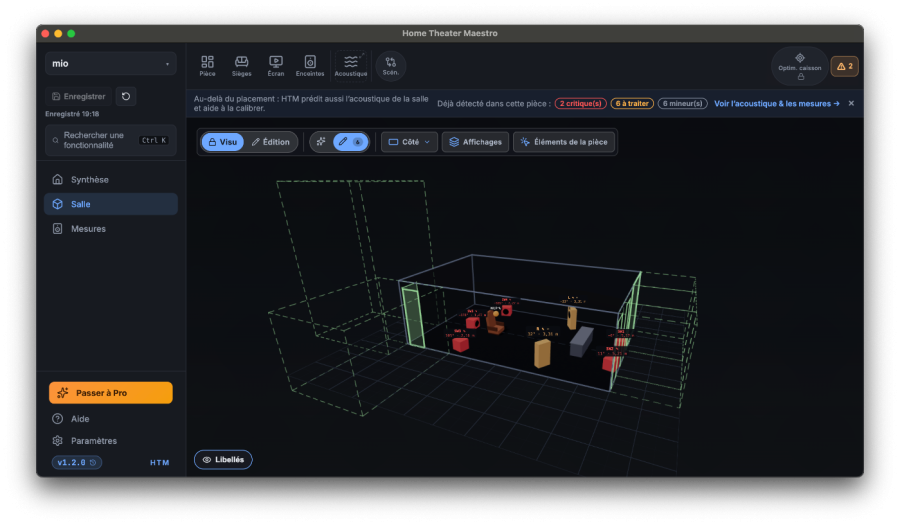Open the Enceintes speaker tool
The image size is (900, 525).
point(310,66)
